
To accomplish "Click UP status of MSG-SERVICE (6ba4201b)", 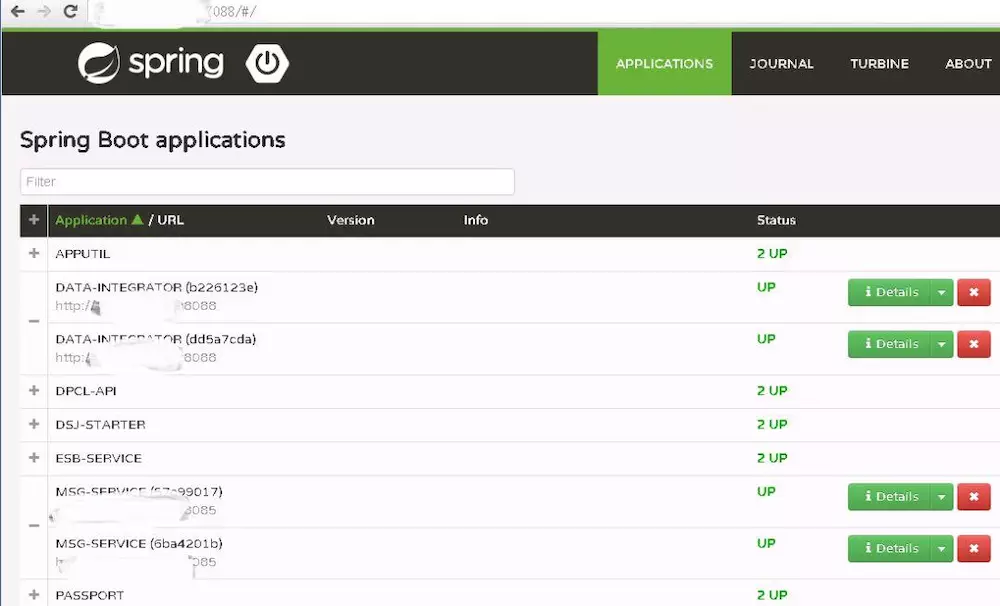I will [x=767, y=543].
